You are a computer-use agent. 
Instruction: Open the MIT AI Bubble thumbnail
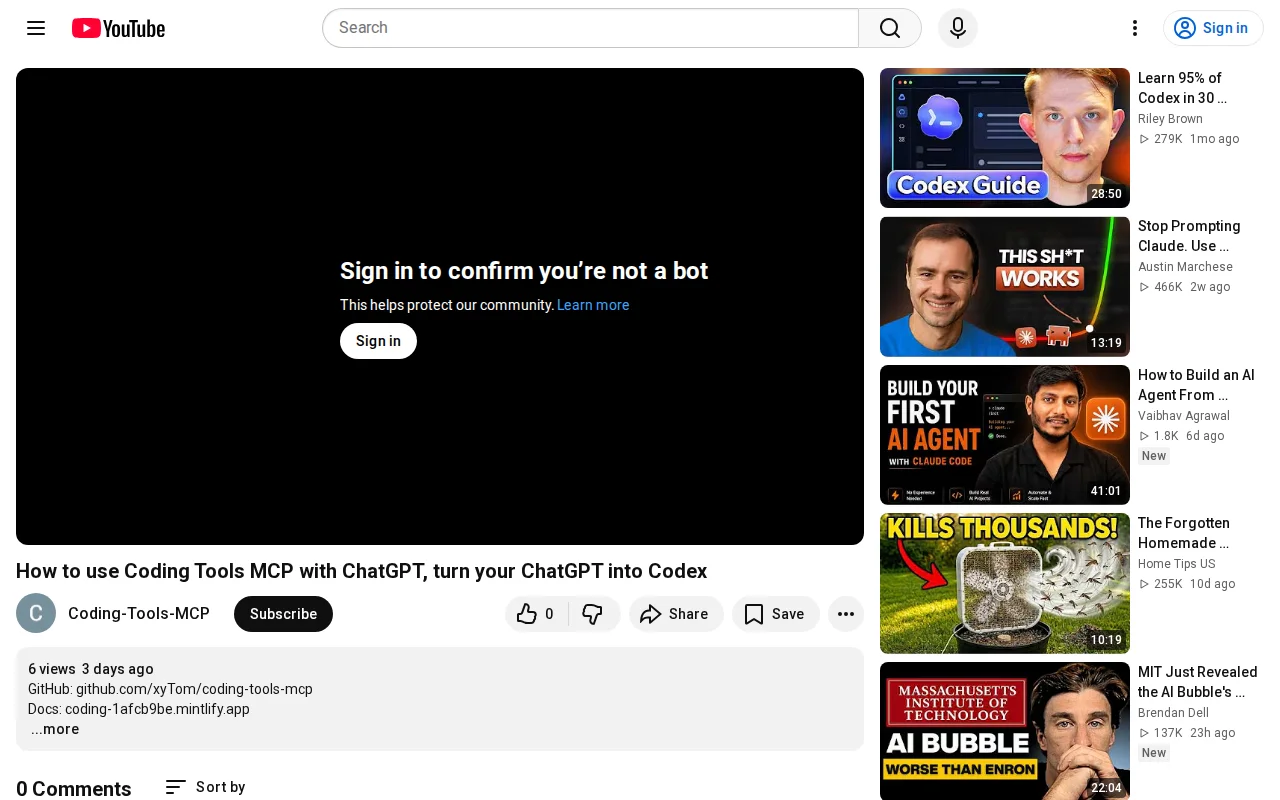click(x=1005, y=731)
